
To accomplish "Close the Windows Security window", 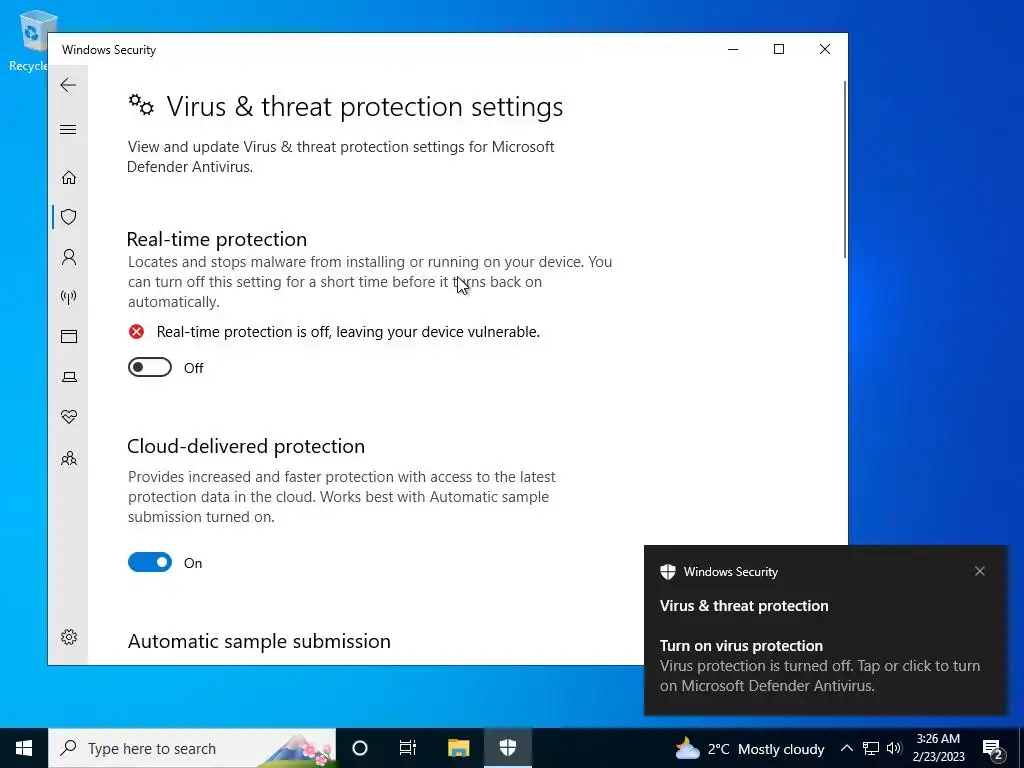I will pos(825,50).
